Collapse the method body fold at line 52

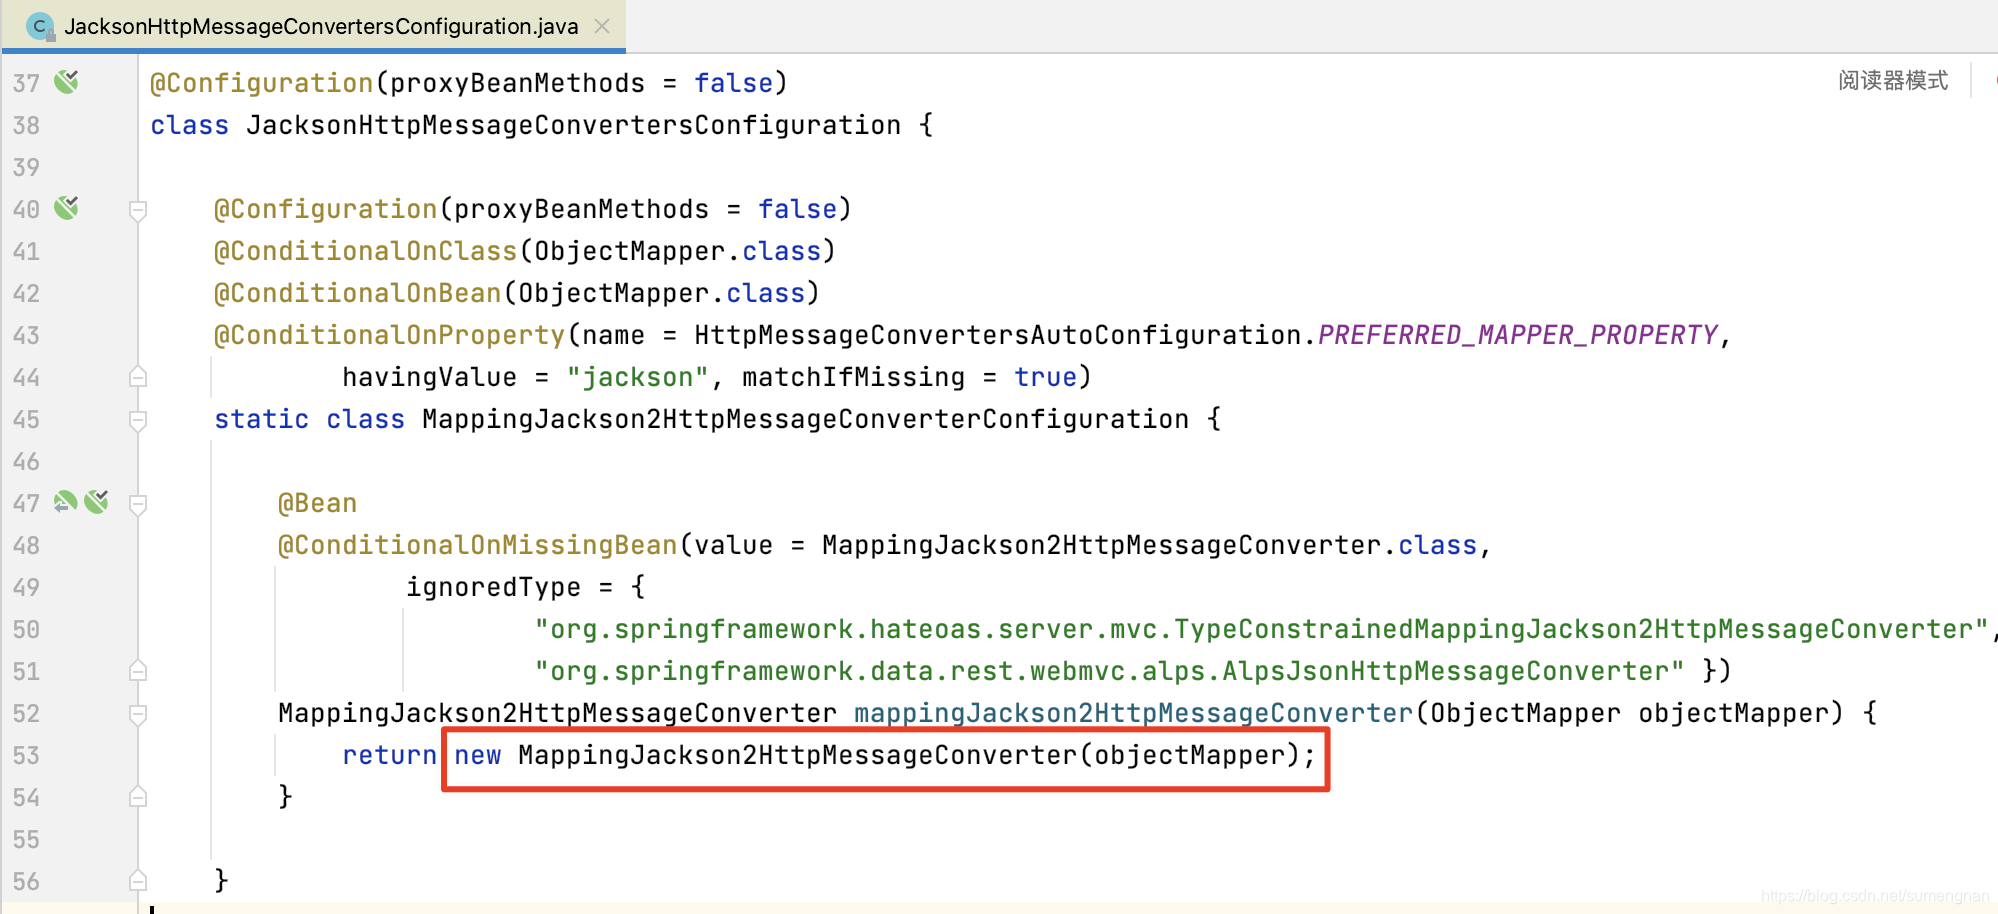coord(138,714)
